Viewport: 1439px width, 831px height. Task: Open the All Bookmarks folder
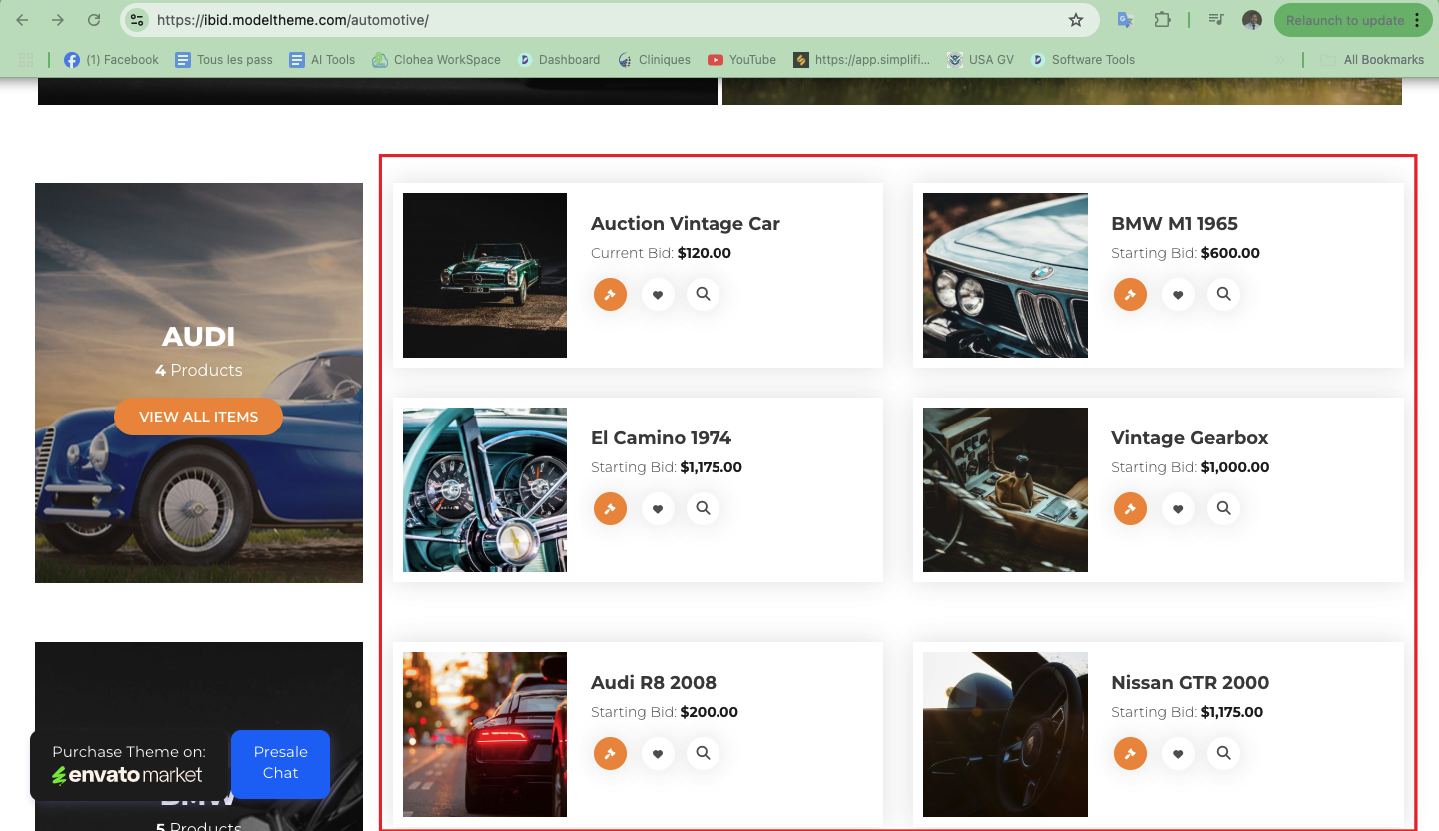1372,60
